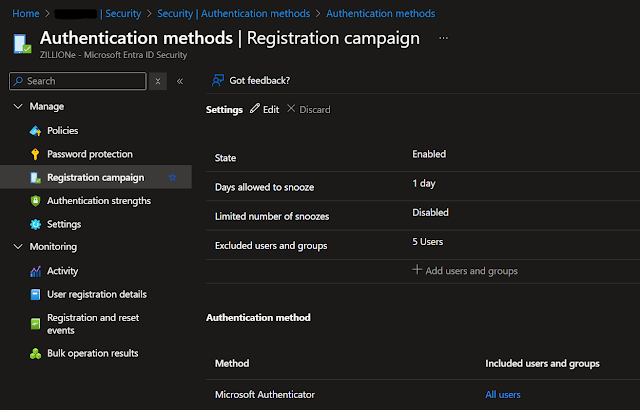Viewport: 640px width, 410px height.
Task: Collapse the Manage section
Action: click(17, 106)
